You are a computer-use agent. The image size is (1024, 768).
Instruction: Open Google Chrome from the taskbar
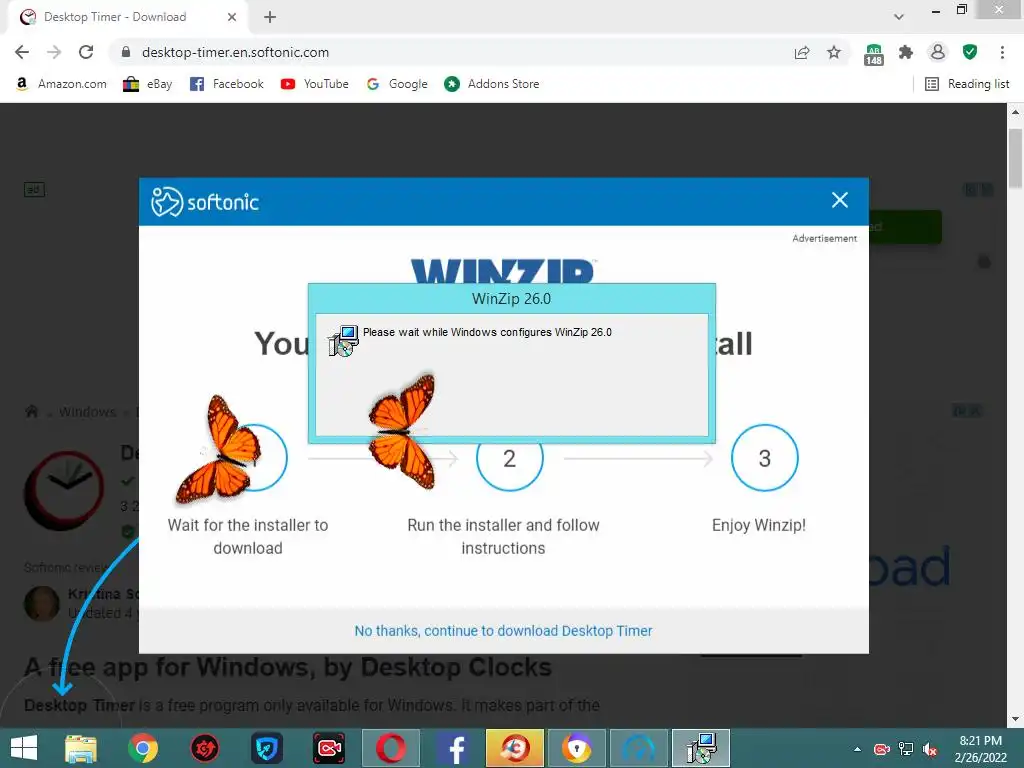tap(143, 748)
